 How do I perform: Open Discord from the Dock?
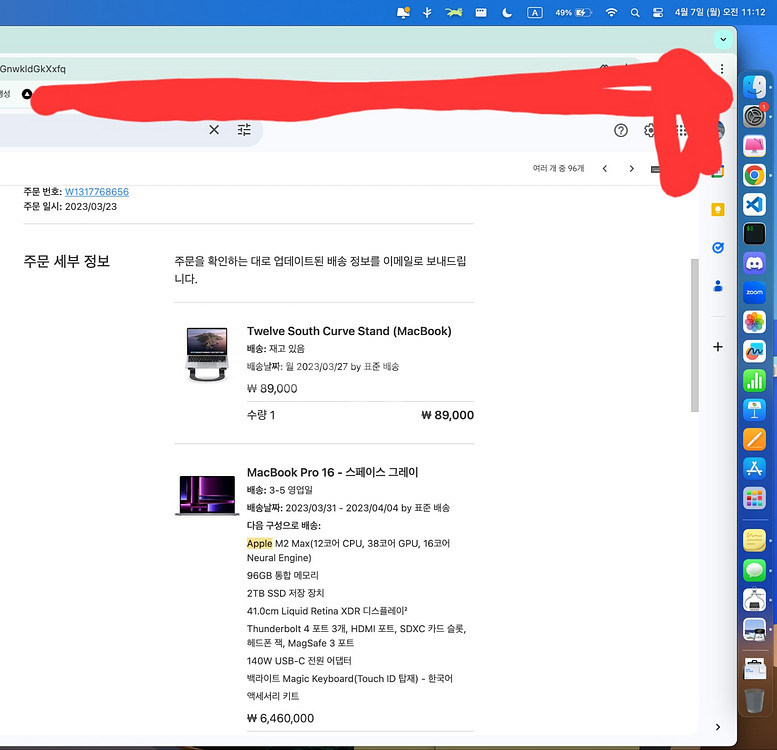click(x=754, y=263)
